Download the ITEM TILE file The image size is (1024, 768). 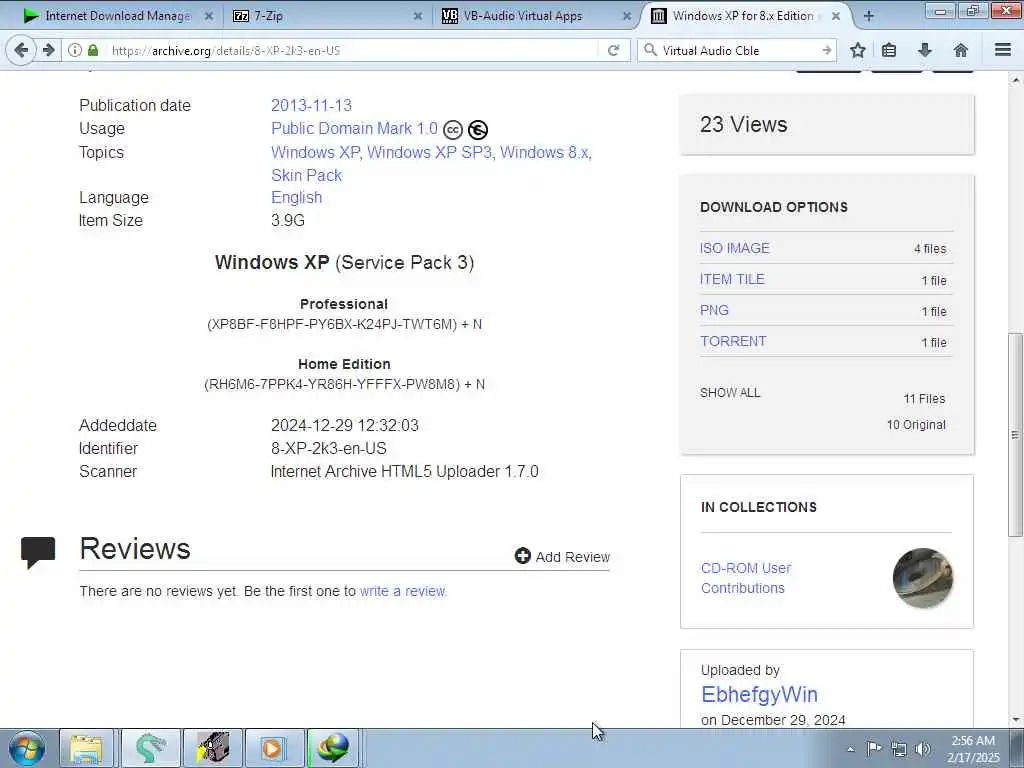click(732, 279)
